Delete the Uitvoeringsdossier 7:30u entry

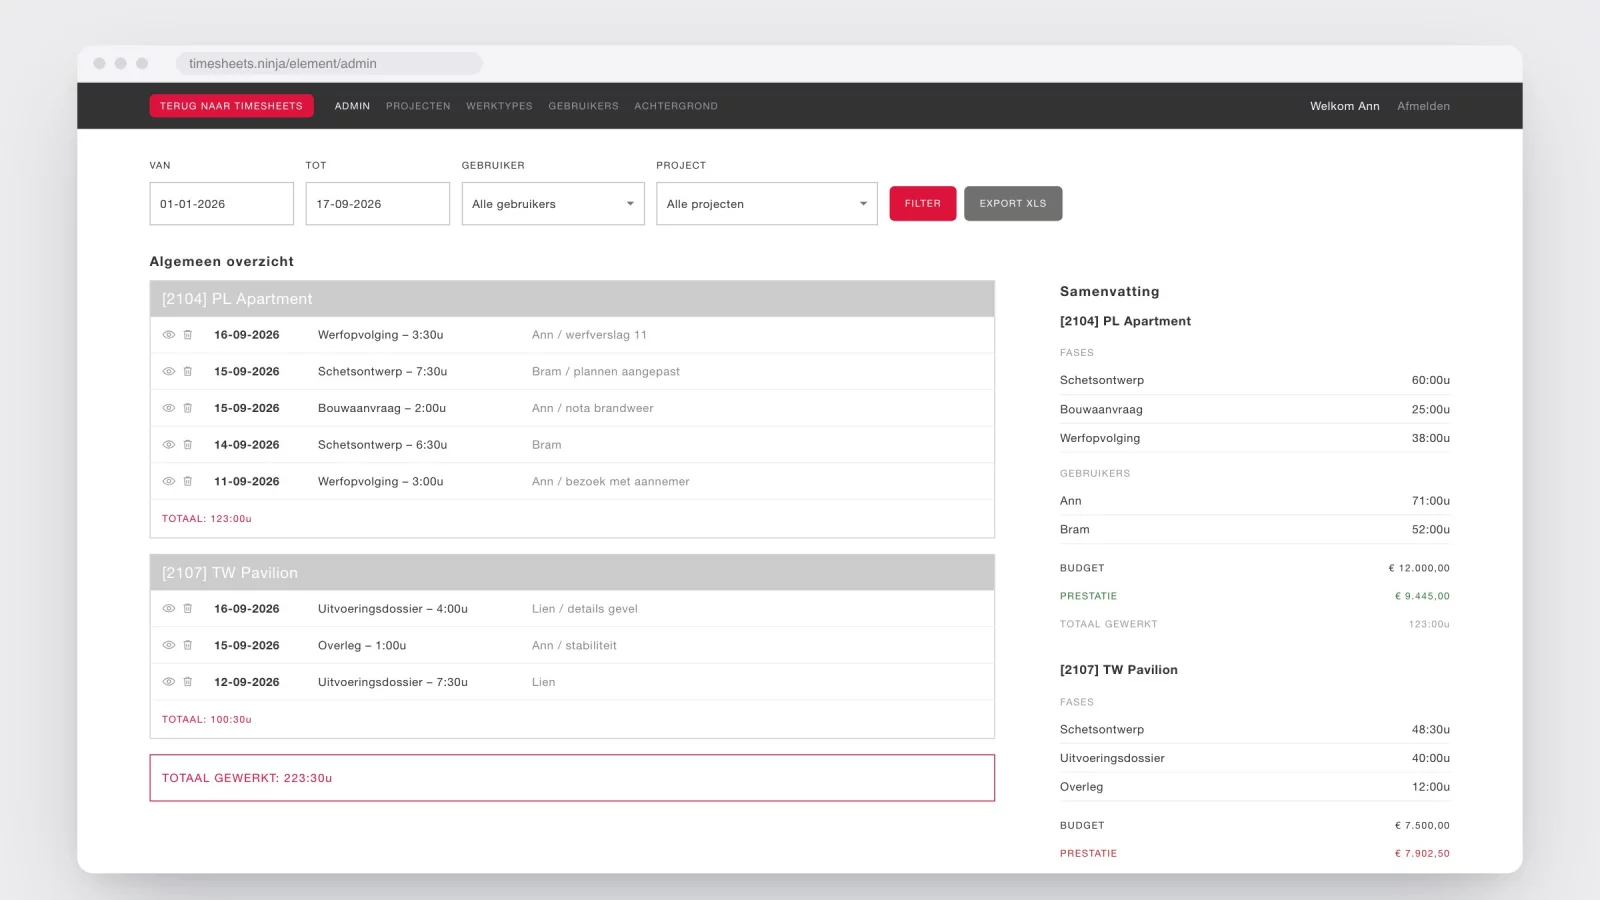[x=187, y=682]
